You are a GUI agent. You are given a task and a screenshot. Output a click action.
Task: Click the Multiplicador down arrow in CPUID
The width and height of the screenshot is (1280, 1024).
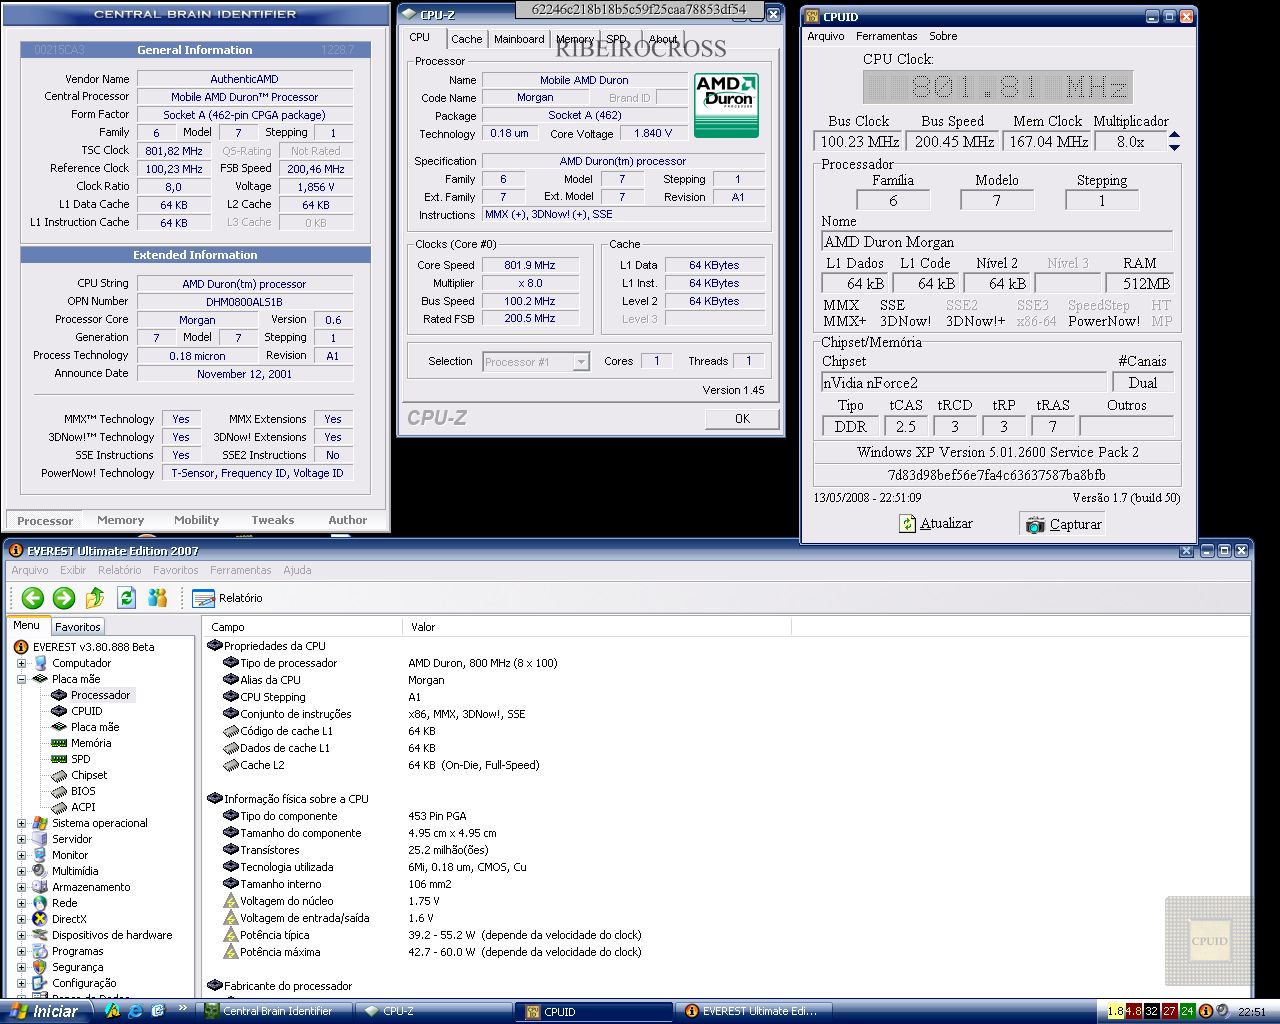point(1174,147)
